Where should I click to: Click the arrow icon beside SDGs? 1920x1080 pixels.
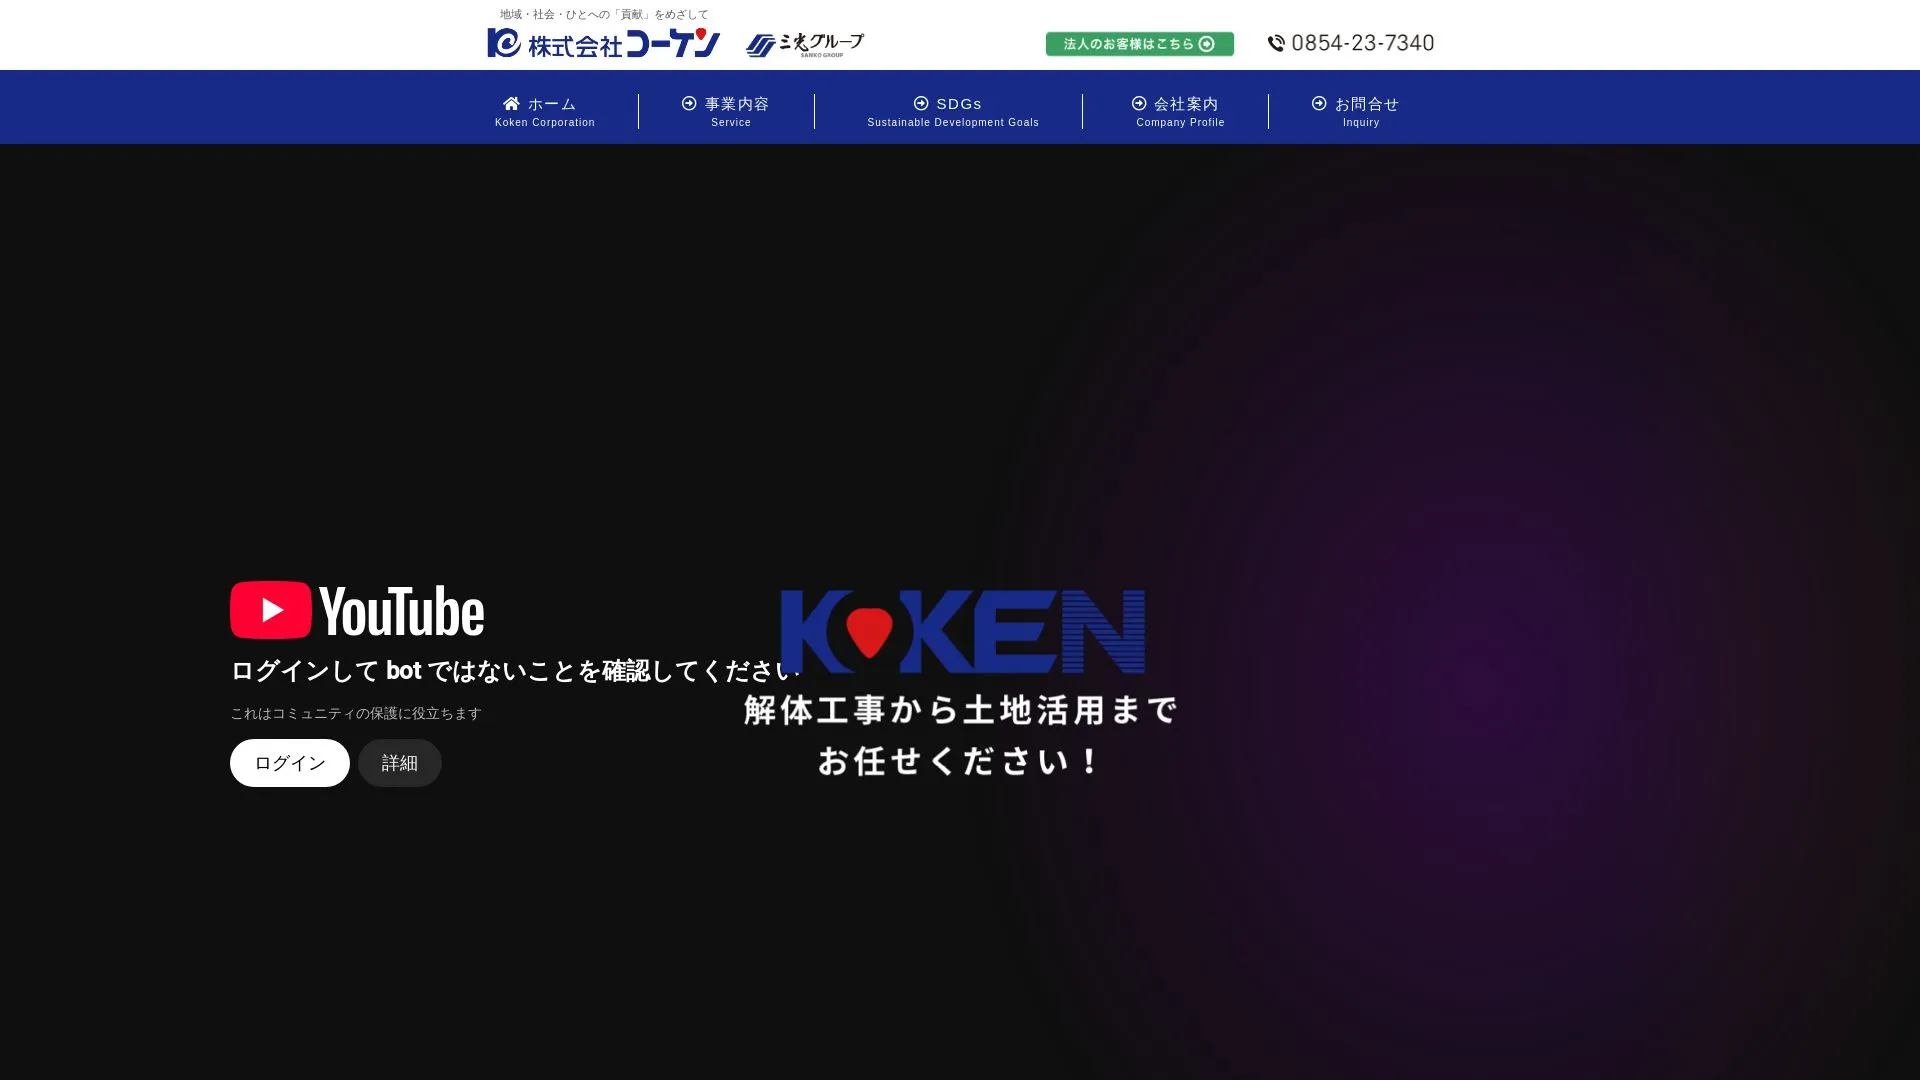(921, 103)
